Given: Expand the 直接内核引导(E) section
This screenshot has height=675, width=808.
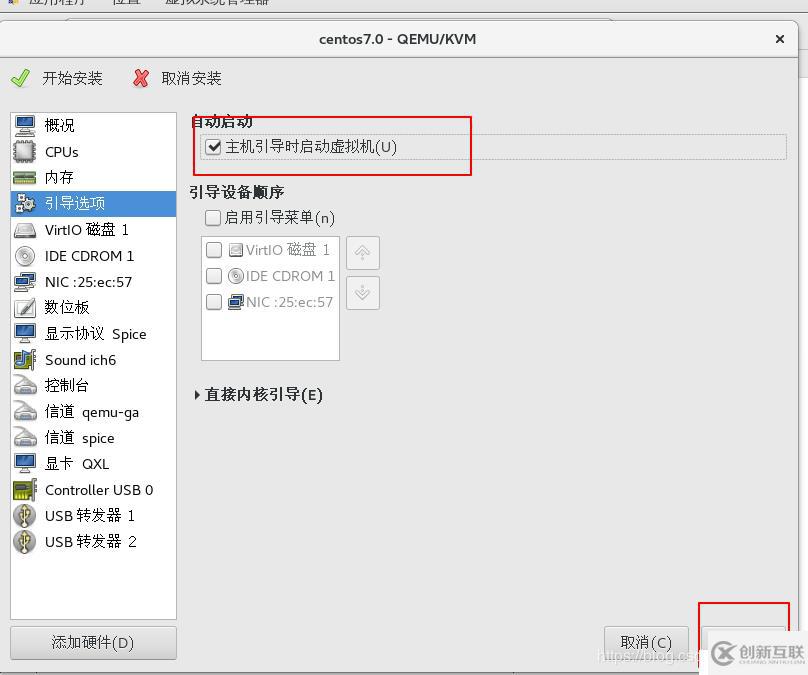Looking at the screenshot, I should pos(197,395).
